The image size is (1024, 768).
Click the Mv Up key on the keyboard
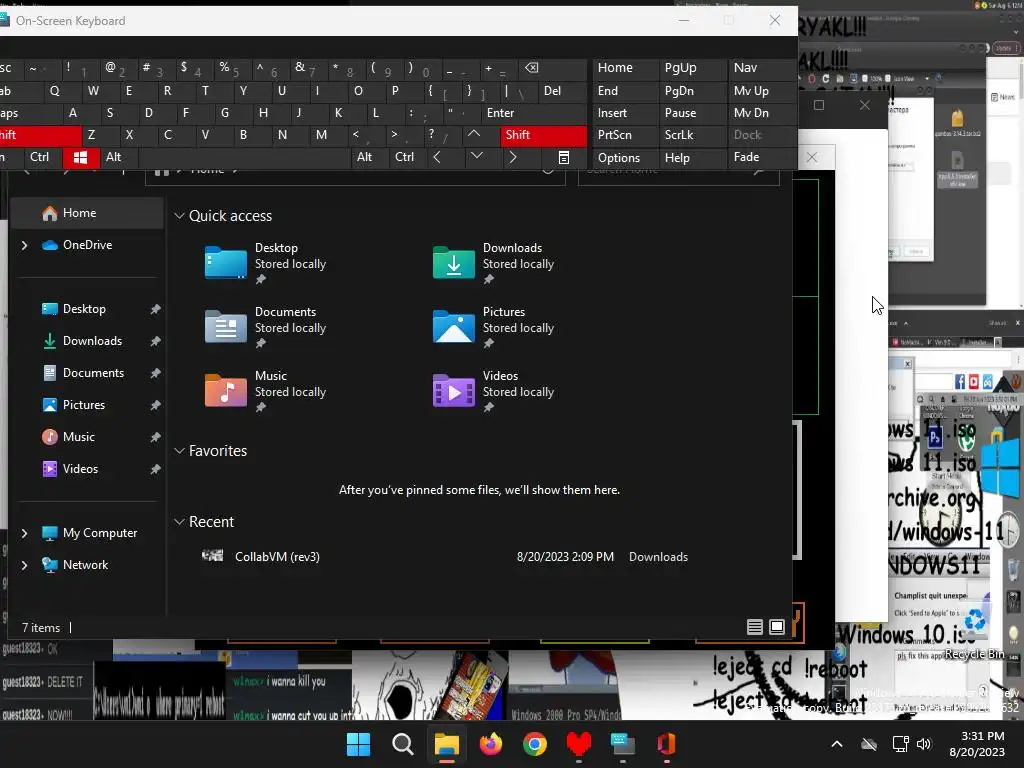[761, 91]
